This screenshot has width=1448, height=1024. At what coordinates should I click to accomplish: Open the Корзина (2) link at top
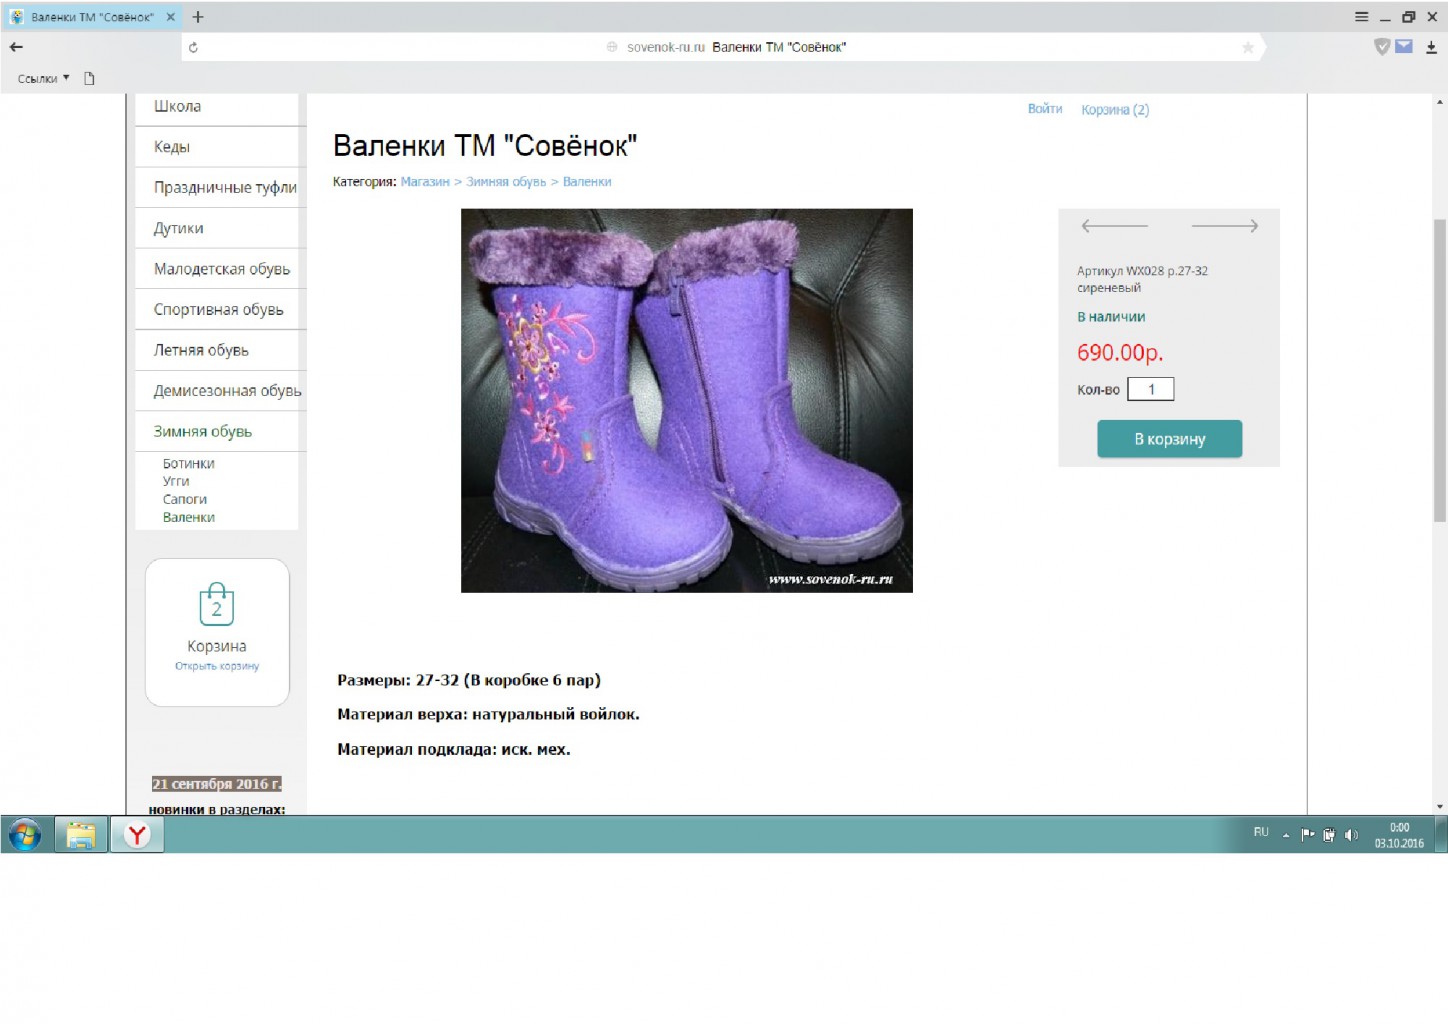click(1115, 110)
